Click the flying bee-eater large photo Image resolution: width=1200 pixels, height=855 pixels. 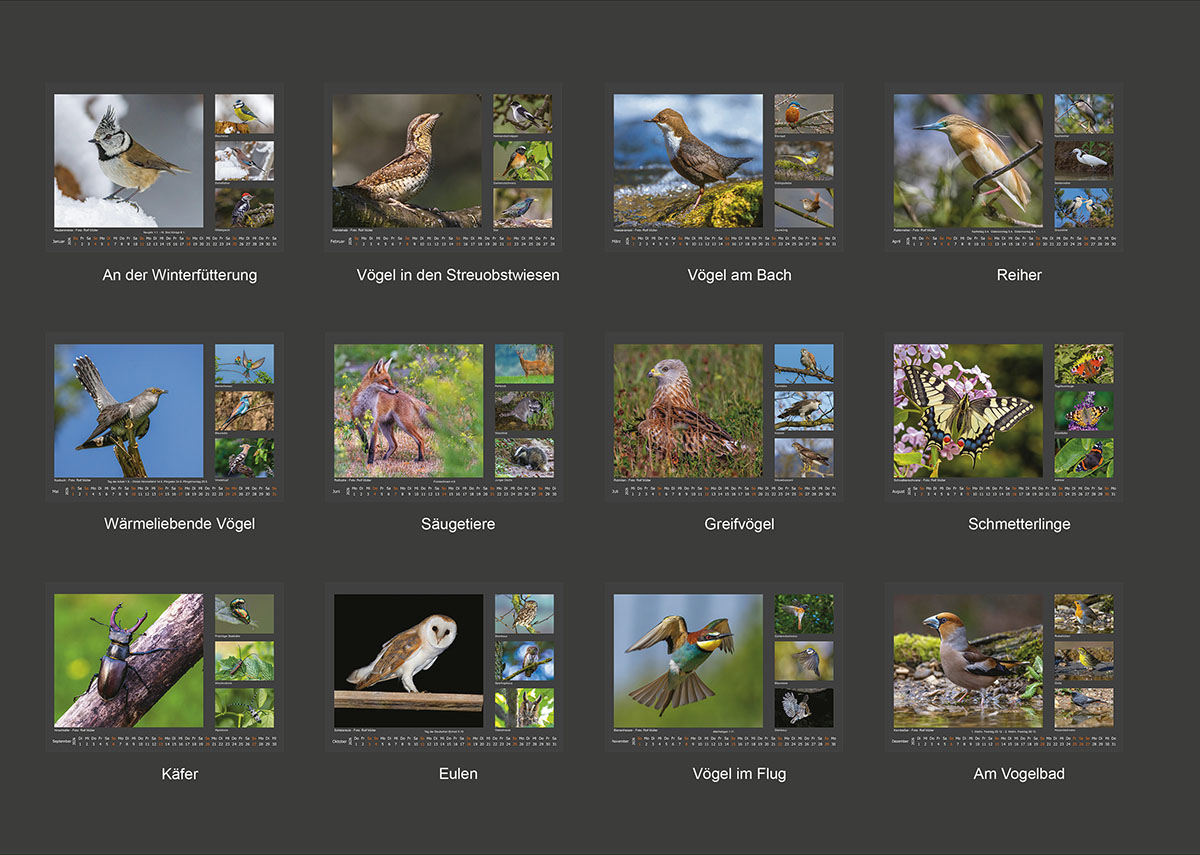[x=688, y=660]
